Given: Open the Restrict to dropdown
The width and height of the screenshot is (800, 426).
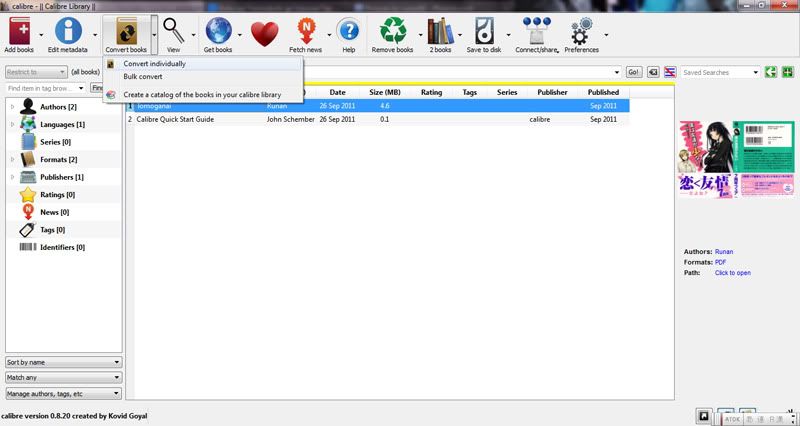Looking at the screenshot, I should tap(36, 72).
